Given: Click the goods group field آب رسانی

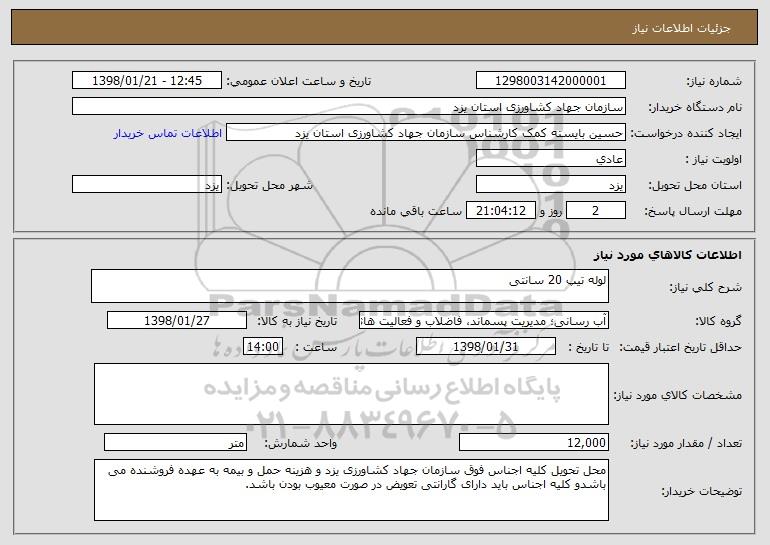Looking at the screenshot, I should (484, 321).
